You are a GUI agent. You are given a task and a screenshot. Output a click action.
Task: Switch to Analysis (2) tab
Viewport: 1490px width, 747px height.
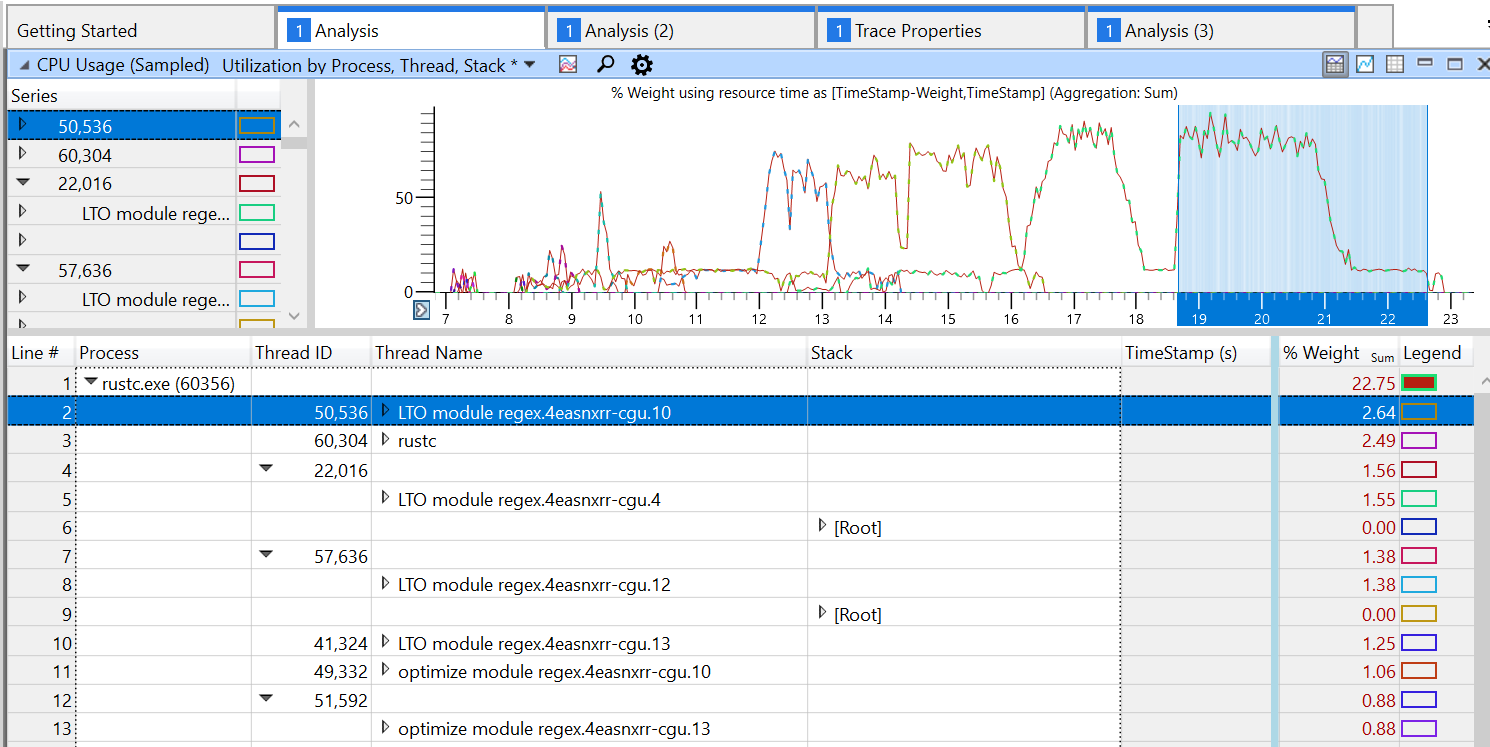[680, 30]
